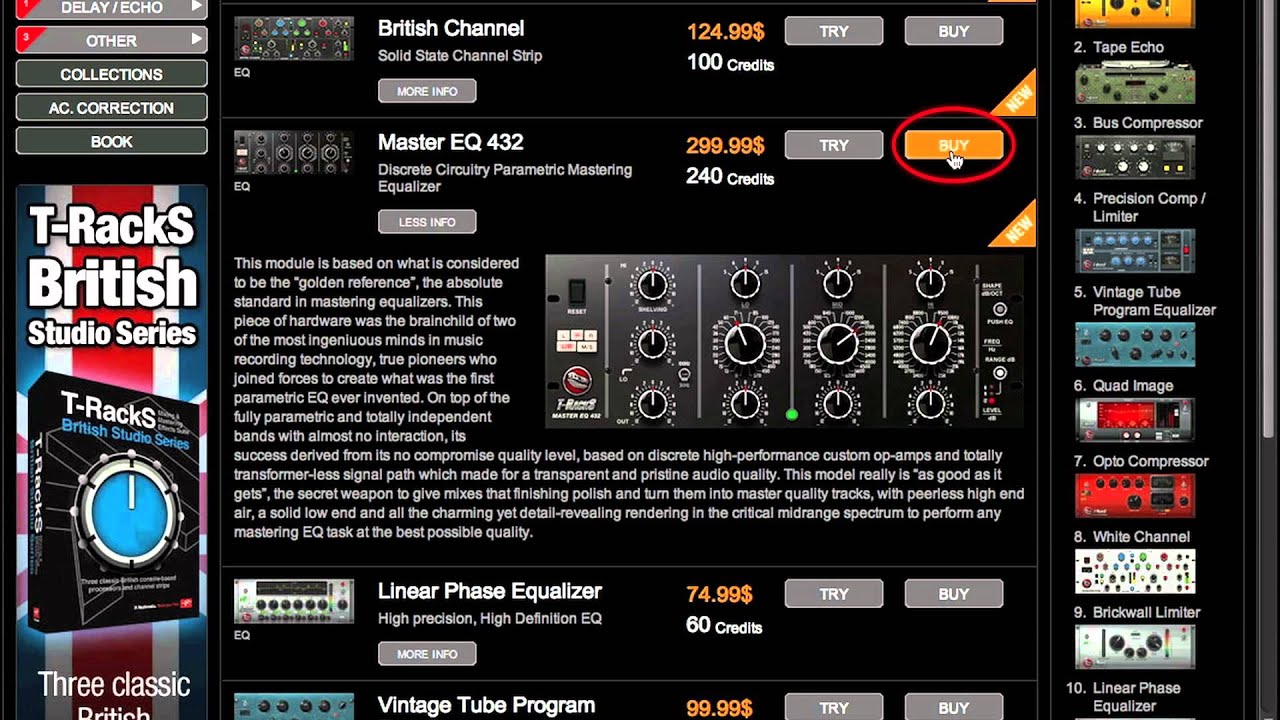
Task: Try the British Channel plugin
Action: [x=834, y=31]
